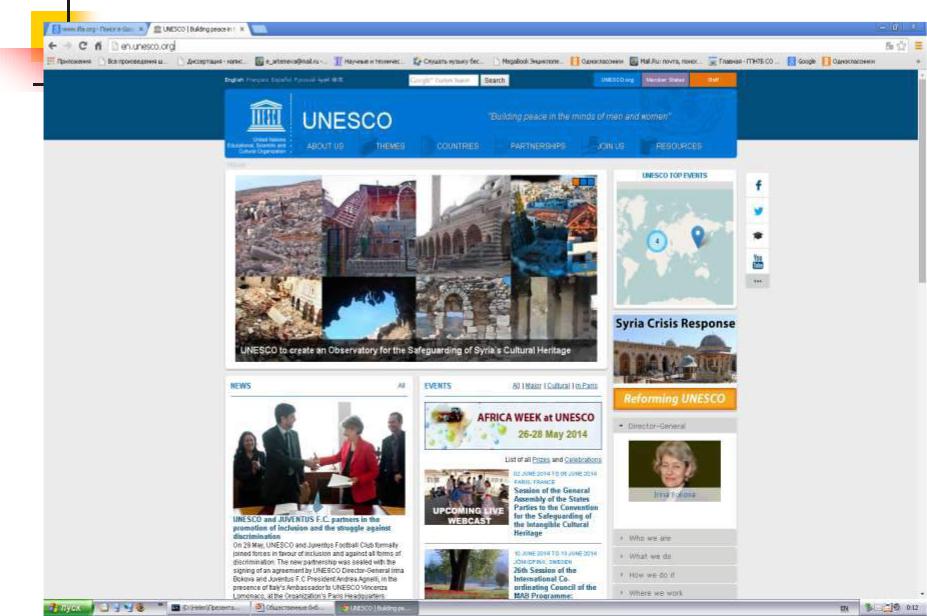The width and height of the screenshot is (927, 616).
Task: Open the Director-General portrait photo
Action: tap(675, 471)
